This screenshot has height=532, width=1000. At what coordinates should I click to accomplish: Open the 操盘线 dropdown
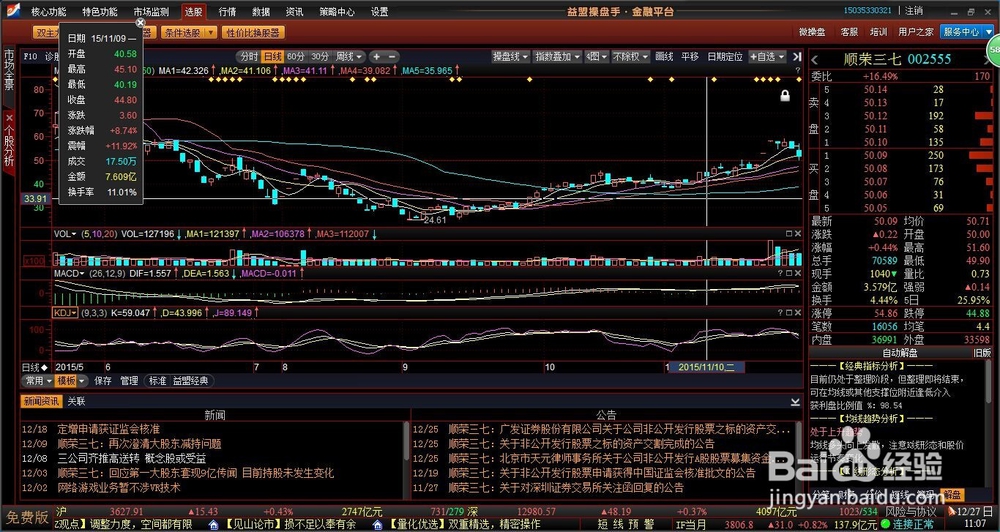(x=510, y=56)
